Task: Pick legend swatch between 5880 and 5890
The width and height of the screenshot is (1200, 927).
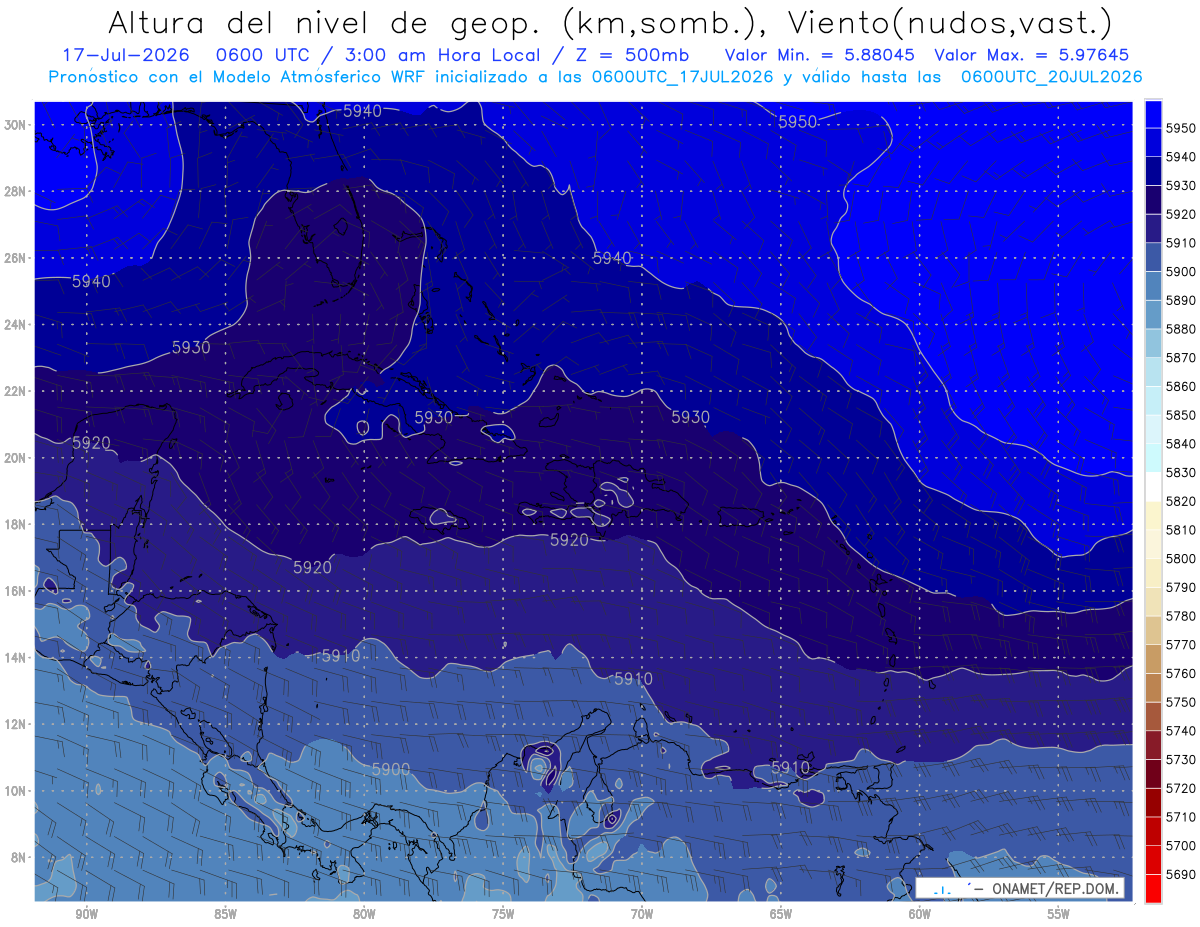Action: [x=1153, y=314]
